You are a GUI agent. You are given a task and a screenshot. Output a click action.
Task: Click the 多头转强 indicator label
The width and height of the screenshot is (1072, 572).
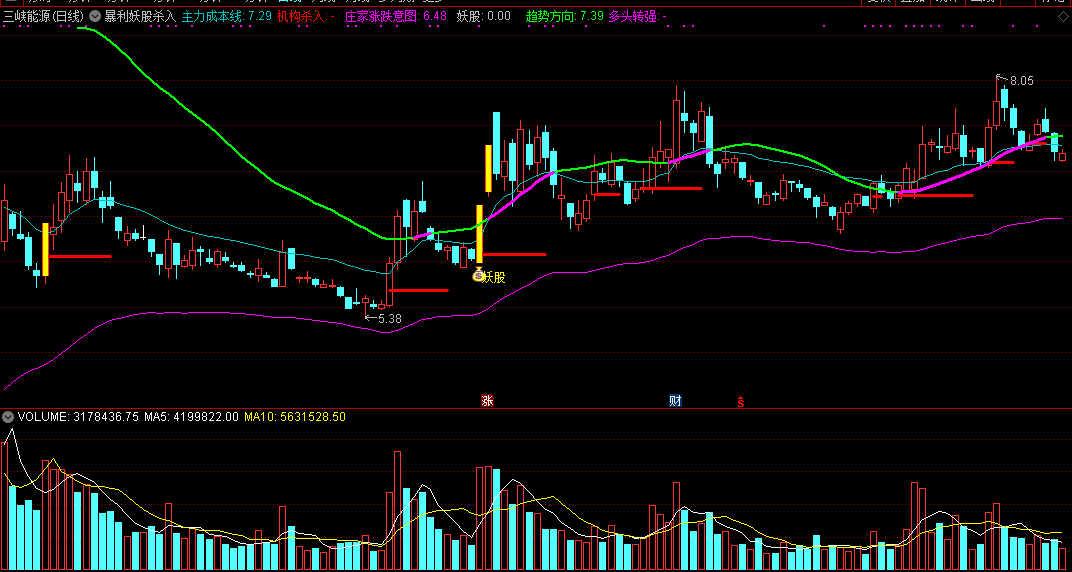coord(638,16)
